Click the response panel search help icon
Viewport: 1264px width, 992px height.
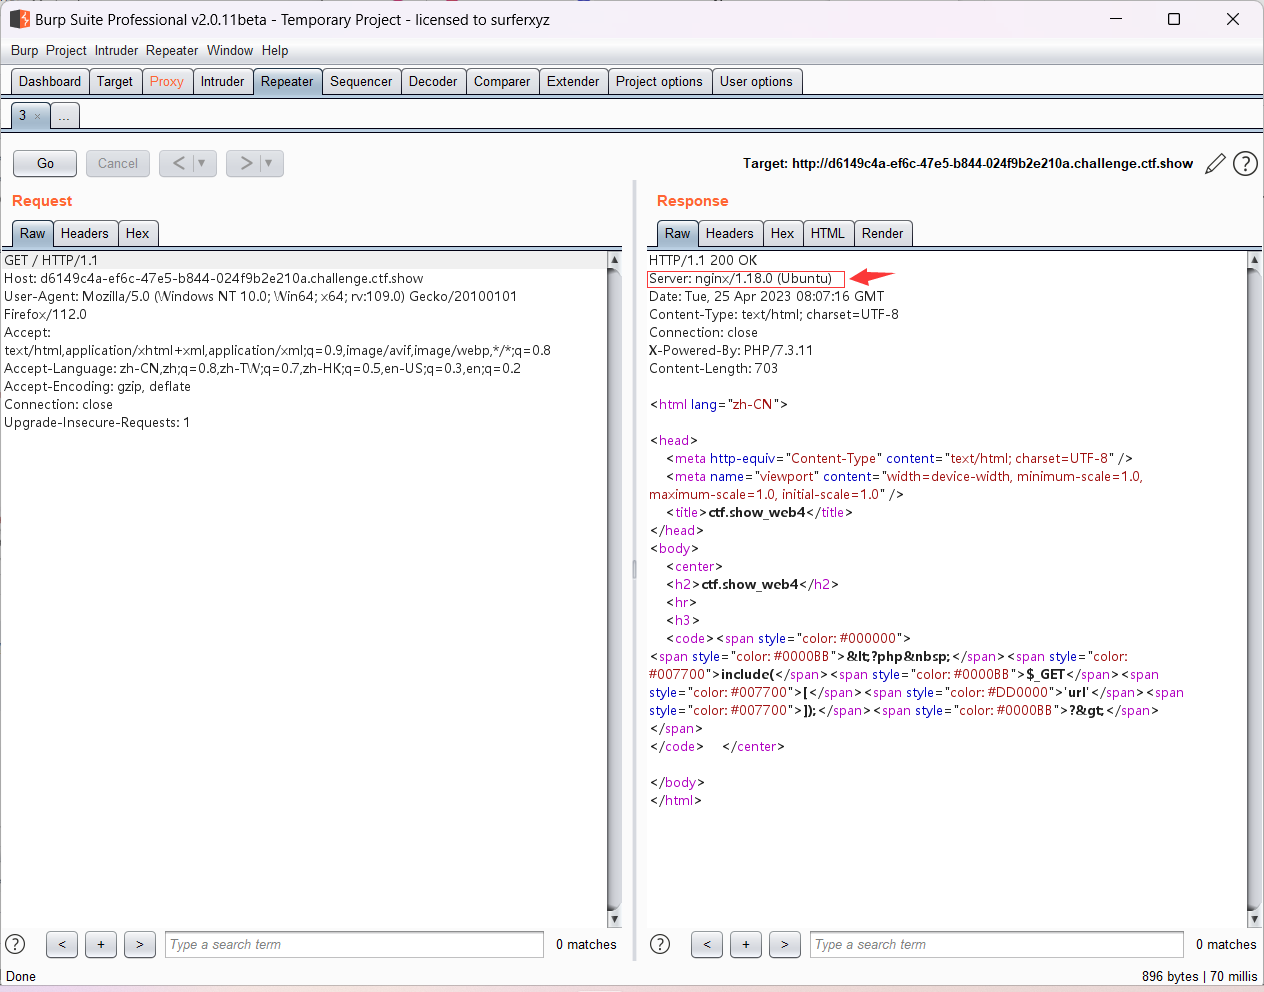click(x=660, y=944)
